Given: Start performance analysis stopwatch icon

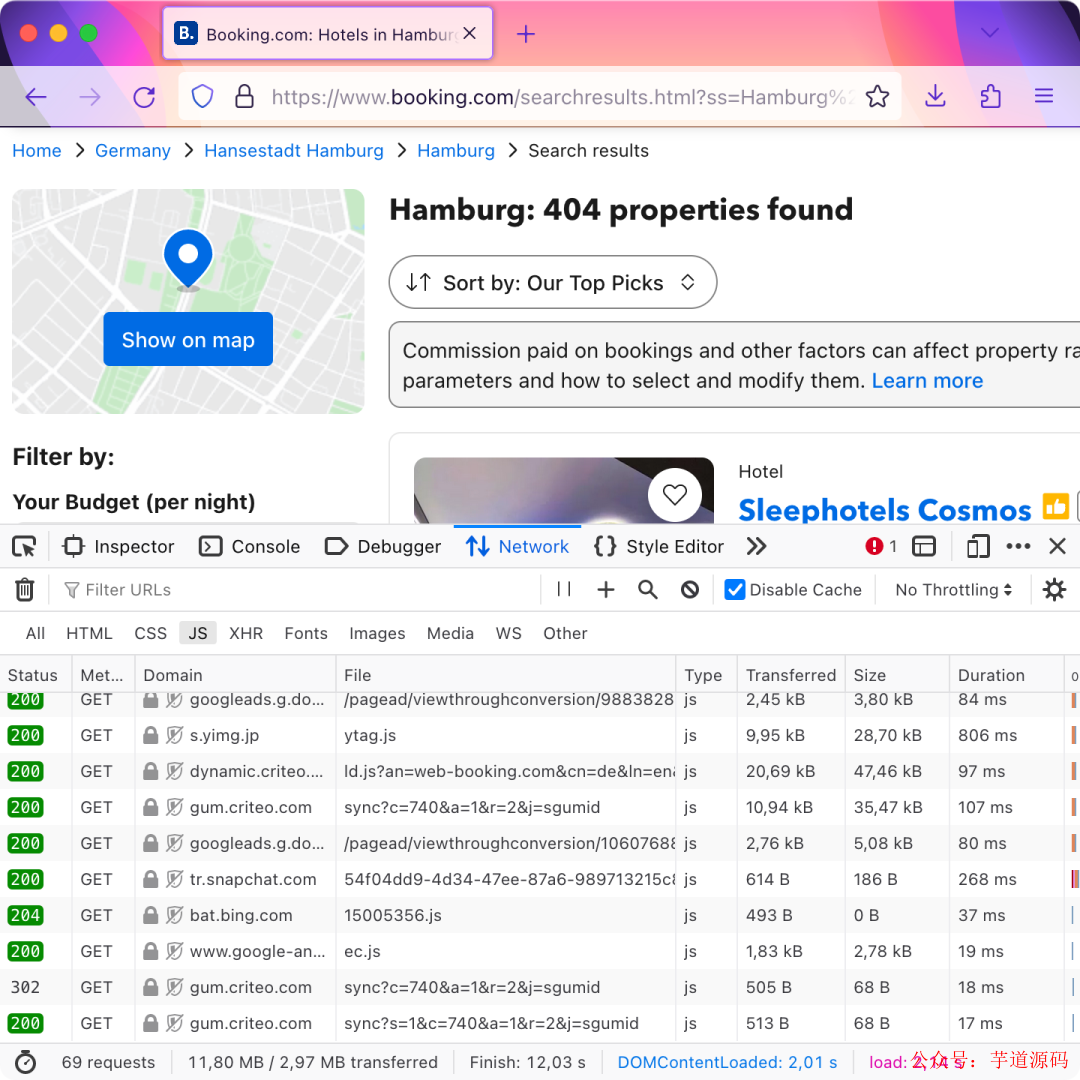Looking at the screenshot, I should click(25, 1062).
